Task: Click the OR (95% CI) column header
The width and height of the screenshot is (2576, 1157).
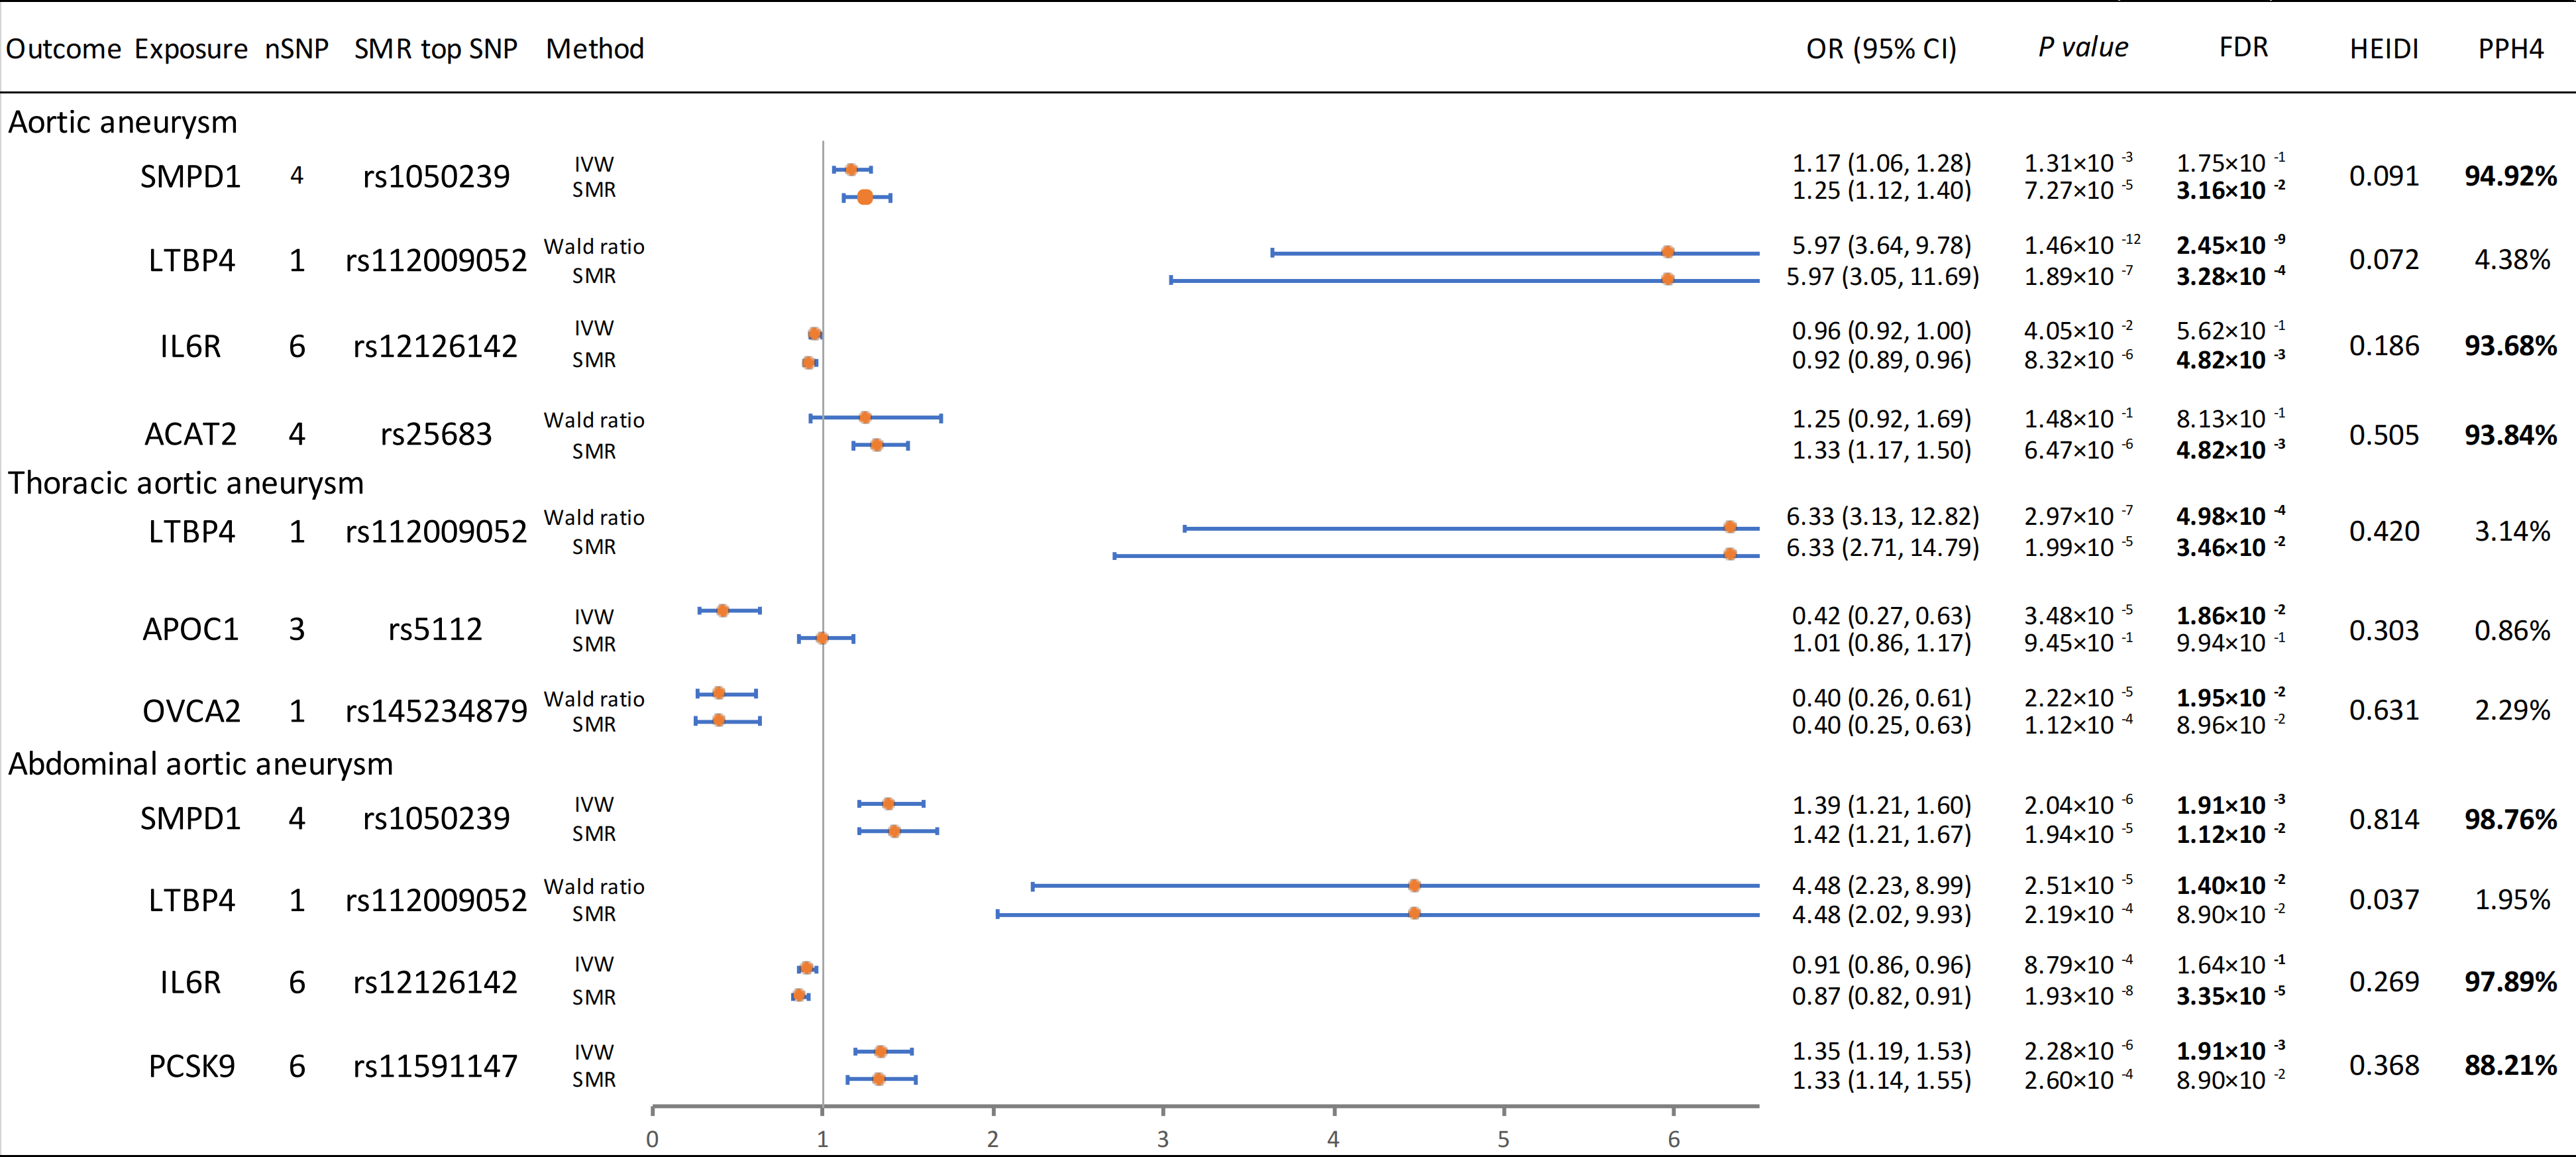Action: coord(1880,49)
